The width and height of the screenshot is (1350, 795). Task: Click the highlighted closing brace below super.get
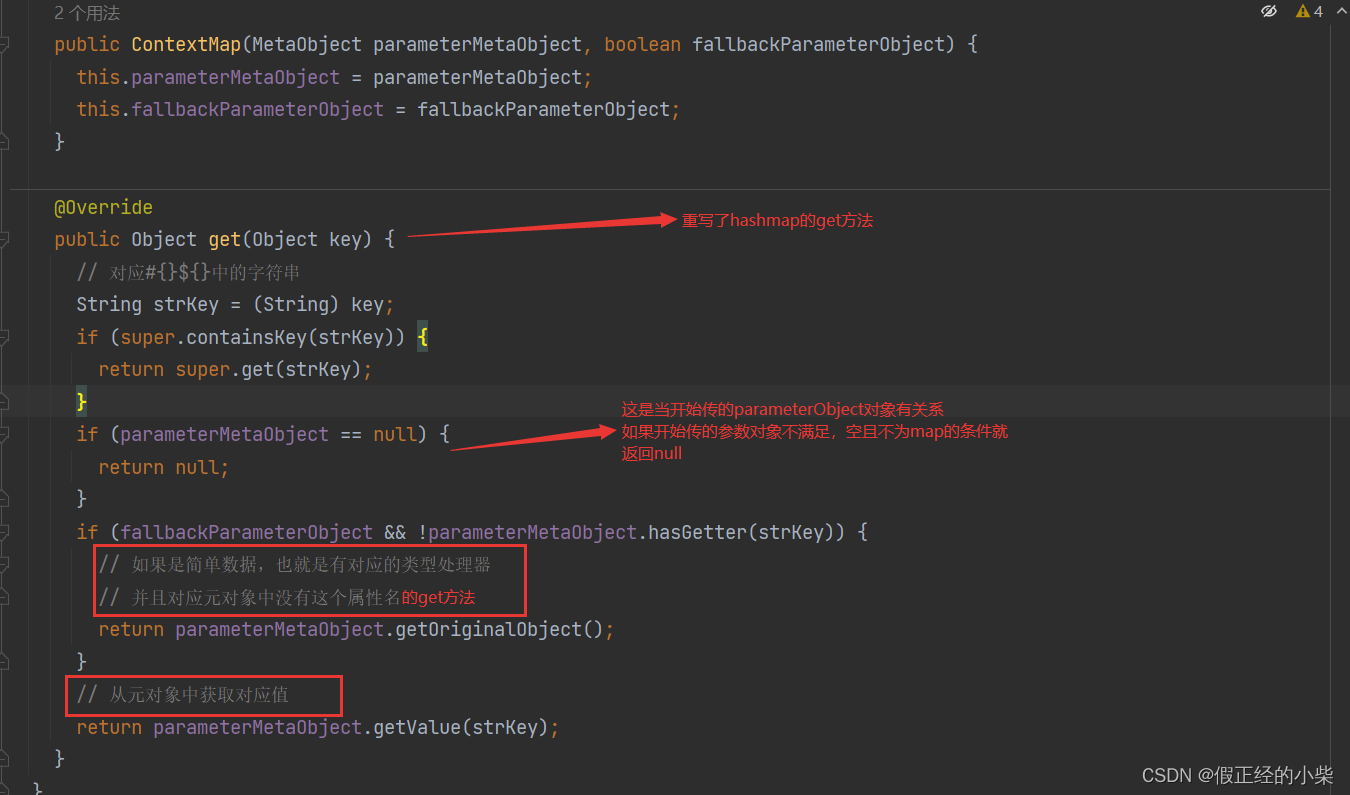[x=82, y=402]
